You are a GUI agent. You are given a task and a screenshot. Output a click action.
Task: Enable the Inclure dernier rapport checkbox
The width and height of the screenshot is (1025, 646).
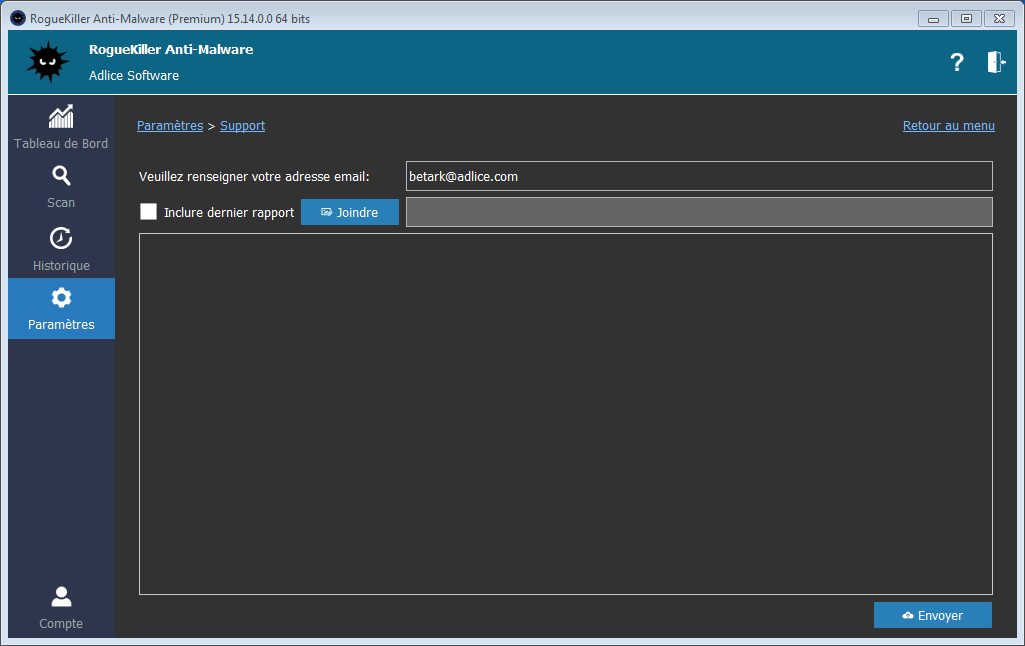pos(149,212)
